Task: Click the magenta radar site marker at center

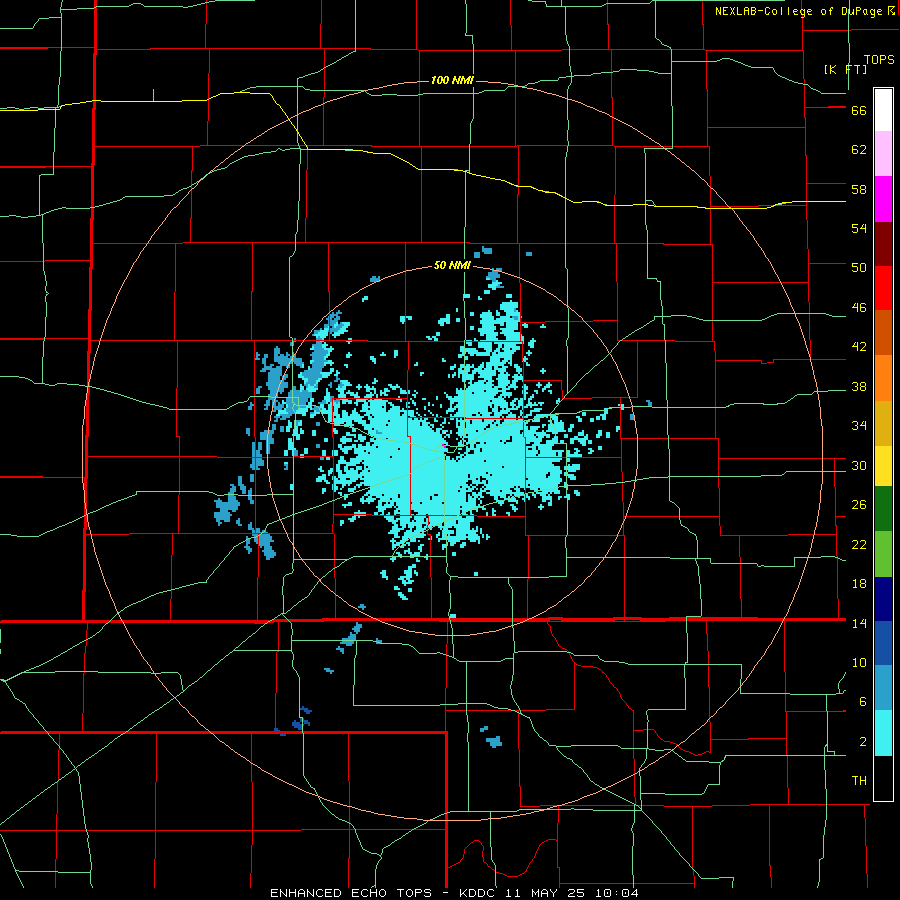Action: coord(444,445)
